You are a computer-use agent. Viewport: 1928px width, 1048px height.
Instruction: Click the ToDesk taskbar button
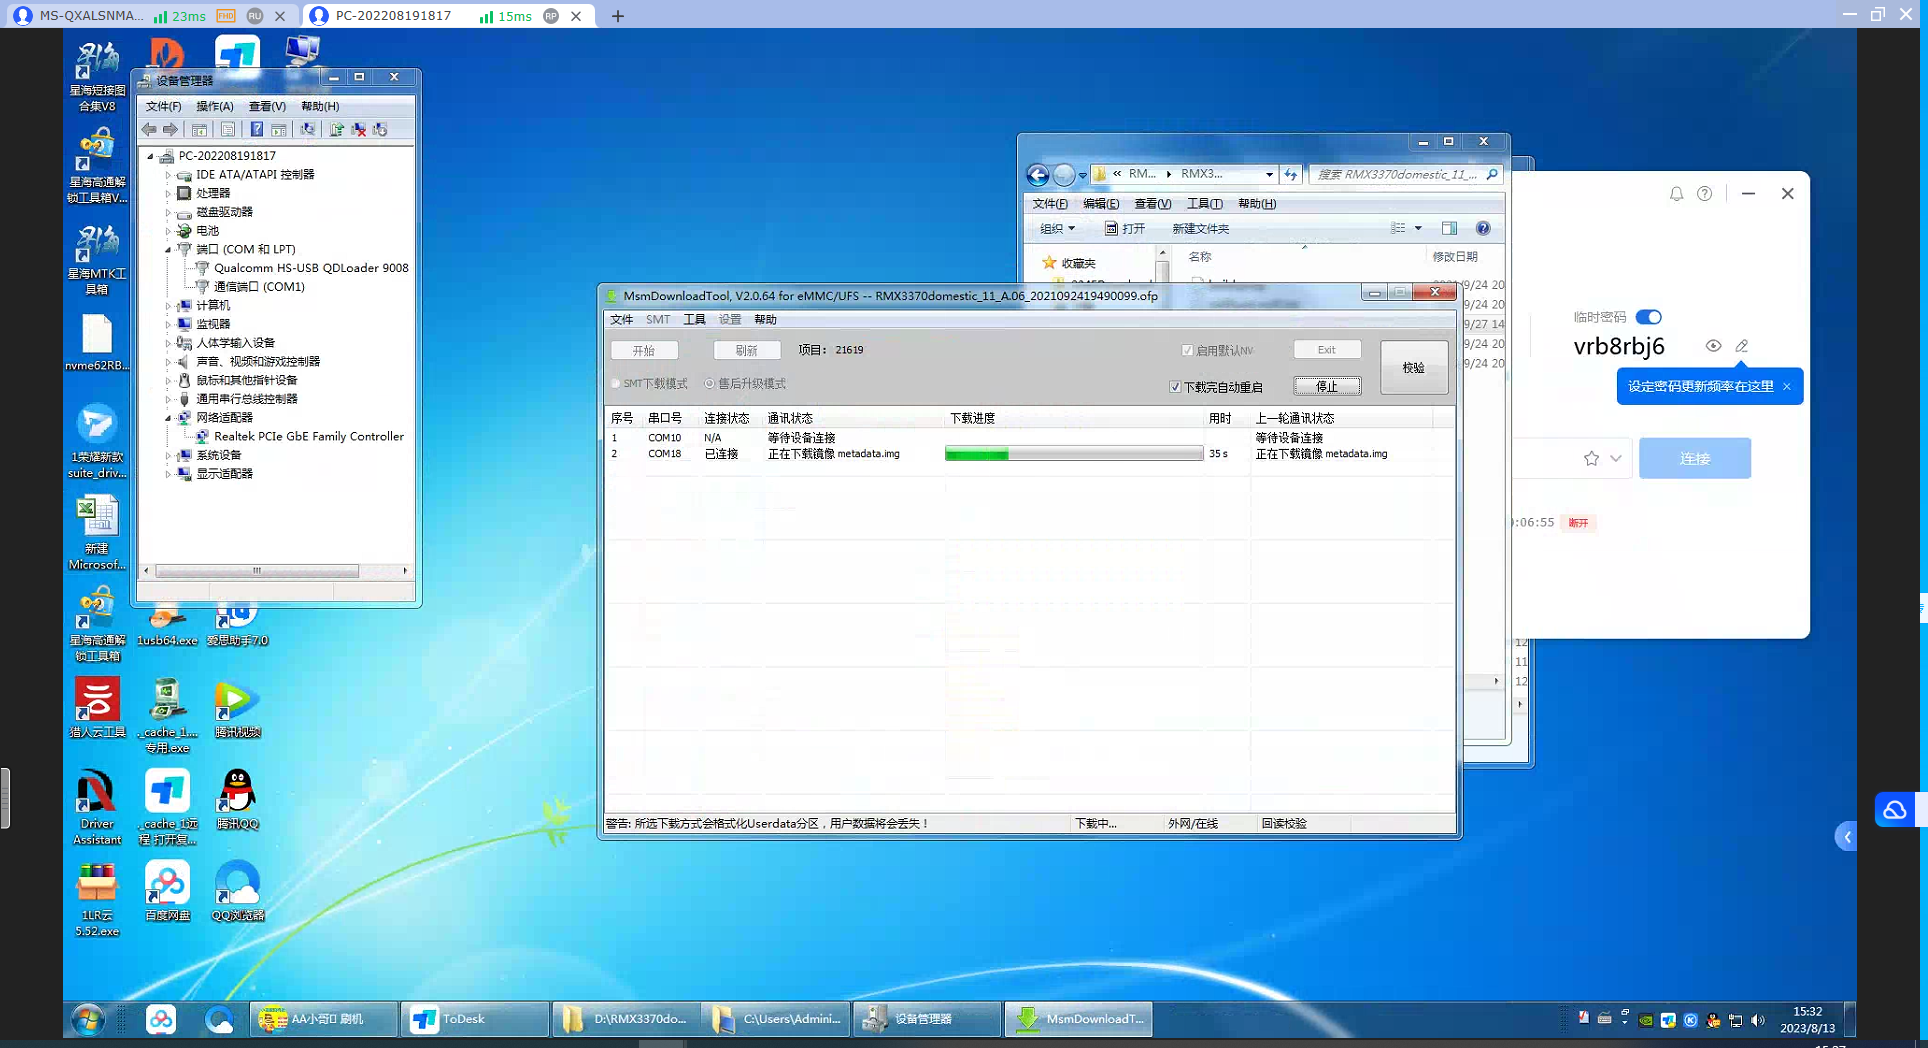coord(474,1019)
